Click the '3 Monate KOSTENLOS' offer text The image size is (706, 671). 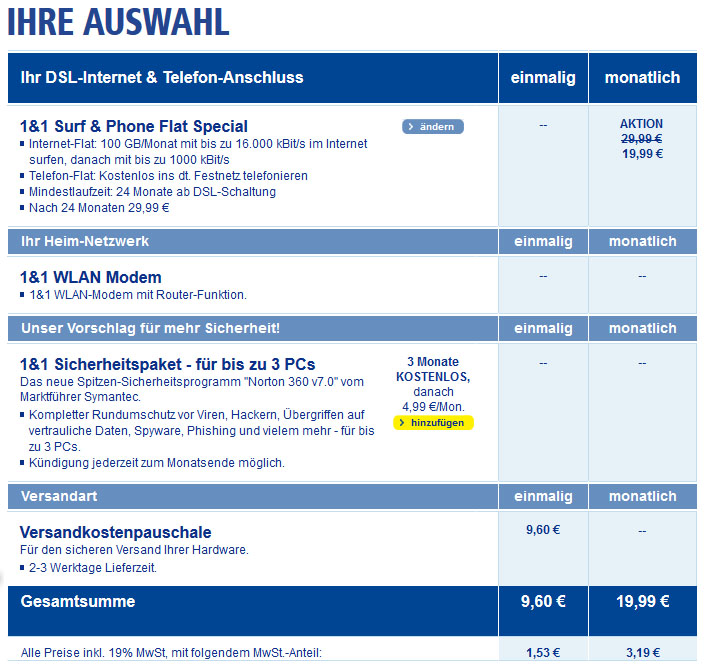[x=433, y=369]
